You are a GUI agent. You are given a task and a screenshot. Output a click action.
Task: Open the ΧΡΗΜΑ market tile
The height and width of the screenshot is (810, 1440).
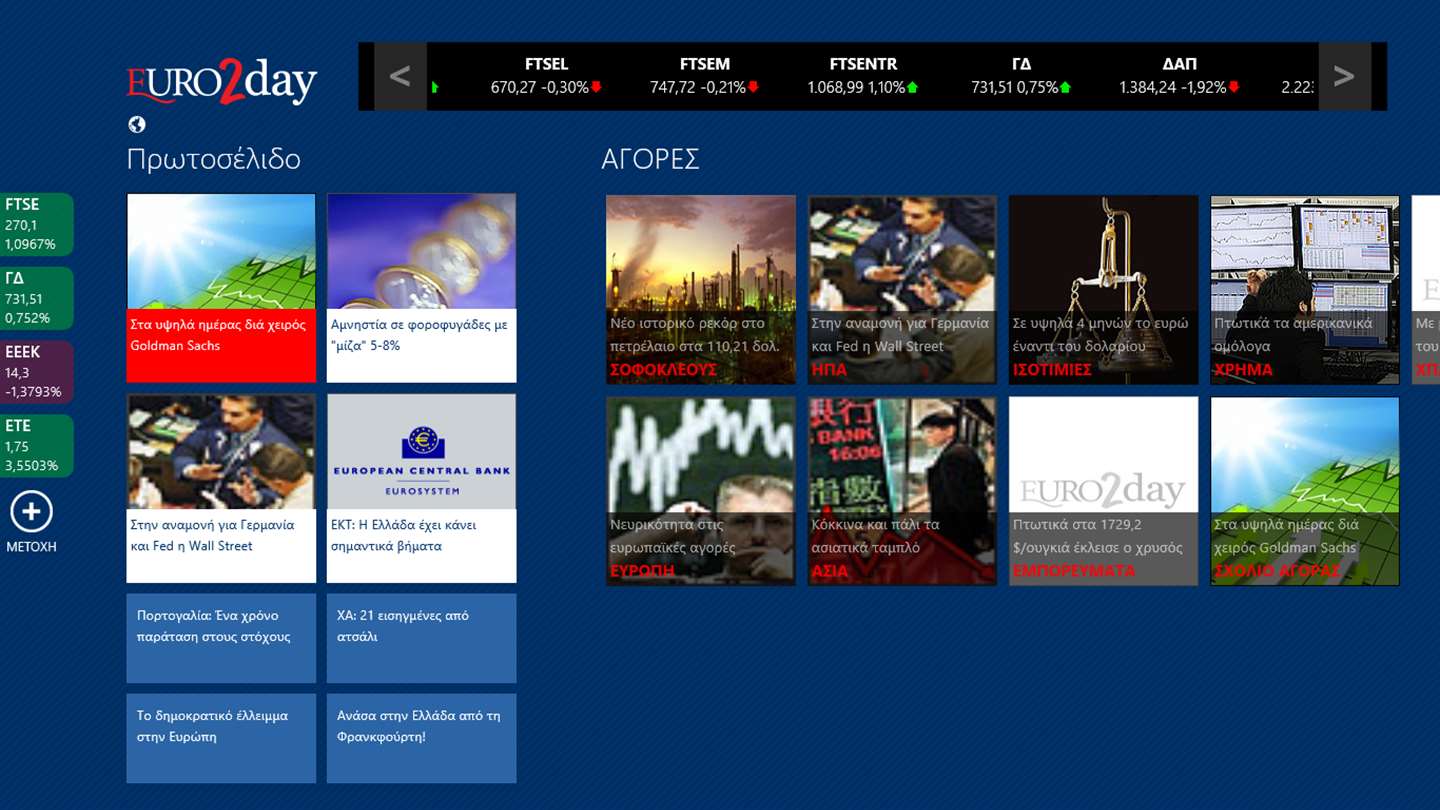click(x=1305, y=290)
